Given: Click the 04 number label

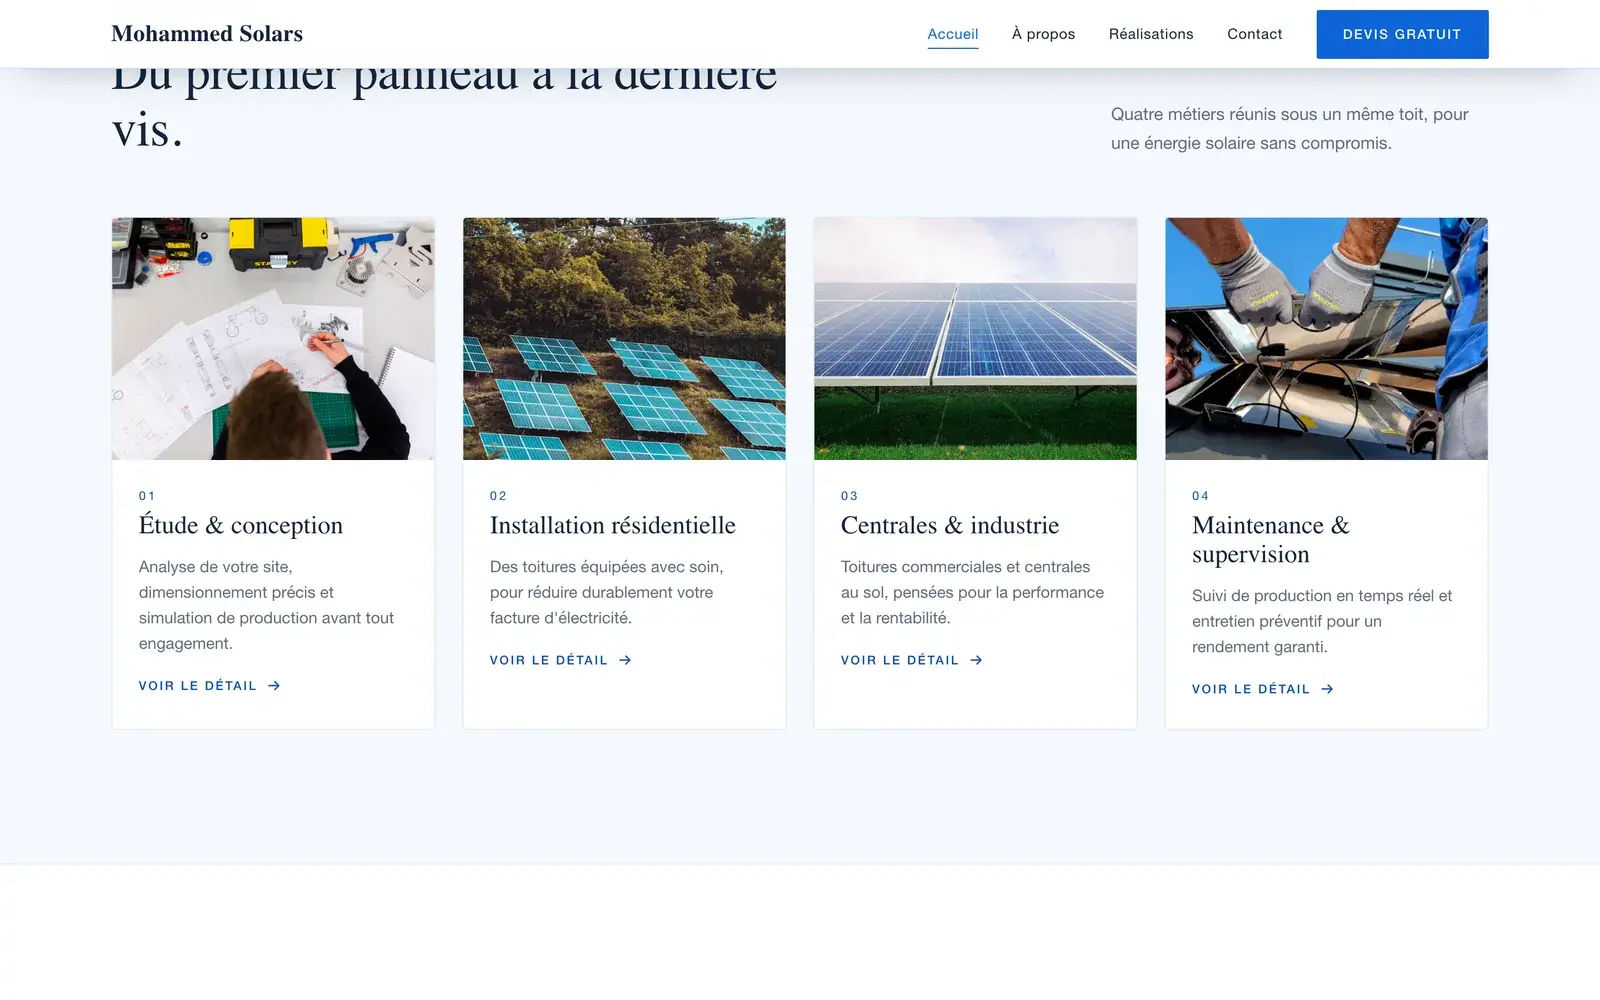Looking at the screenshot, I should click(1200, 496).
